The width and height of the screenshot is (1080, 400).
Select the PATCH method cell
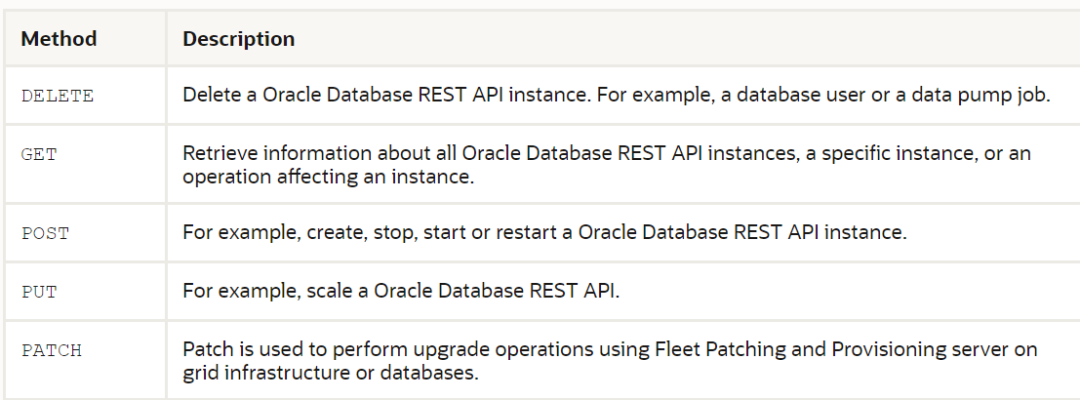coord(51,350)
